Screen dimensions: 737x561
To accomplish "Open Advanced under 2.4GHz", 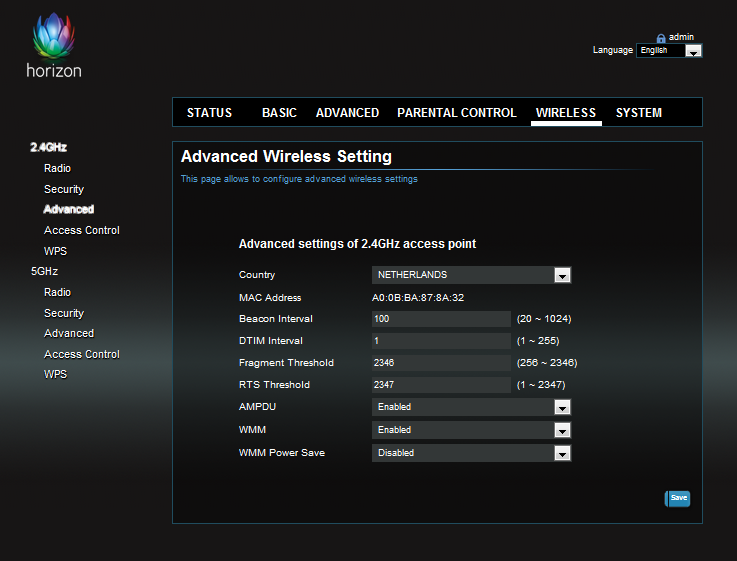I will (x=69, y=209).
